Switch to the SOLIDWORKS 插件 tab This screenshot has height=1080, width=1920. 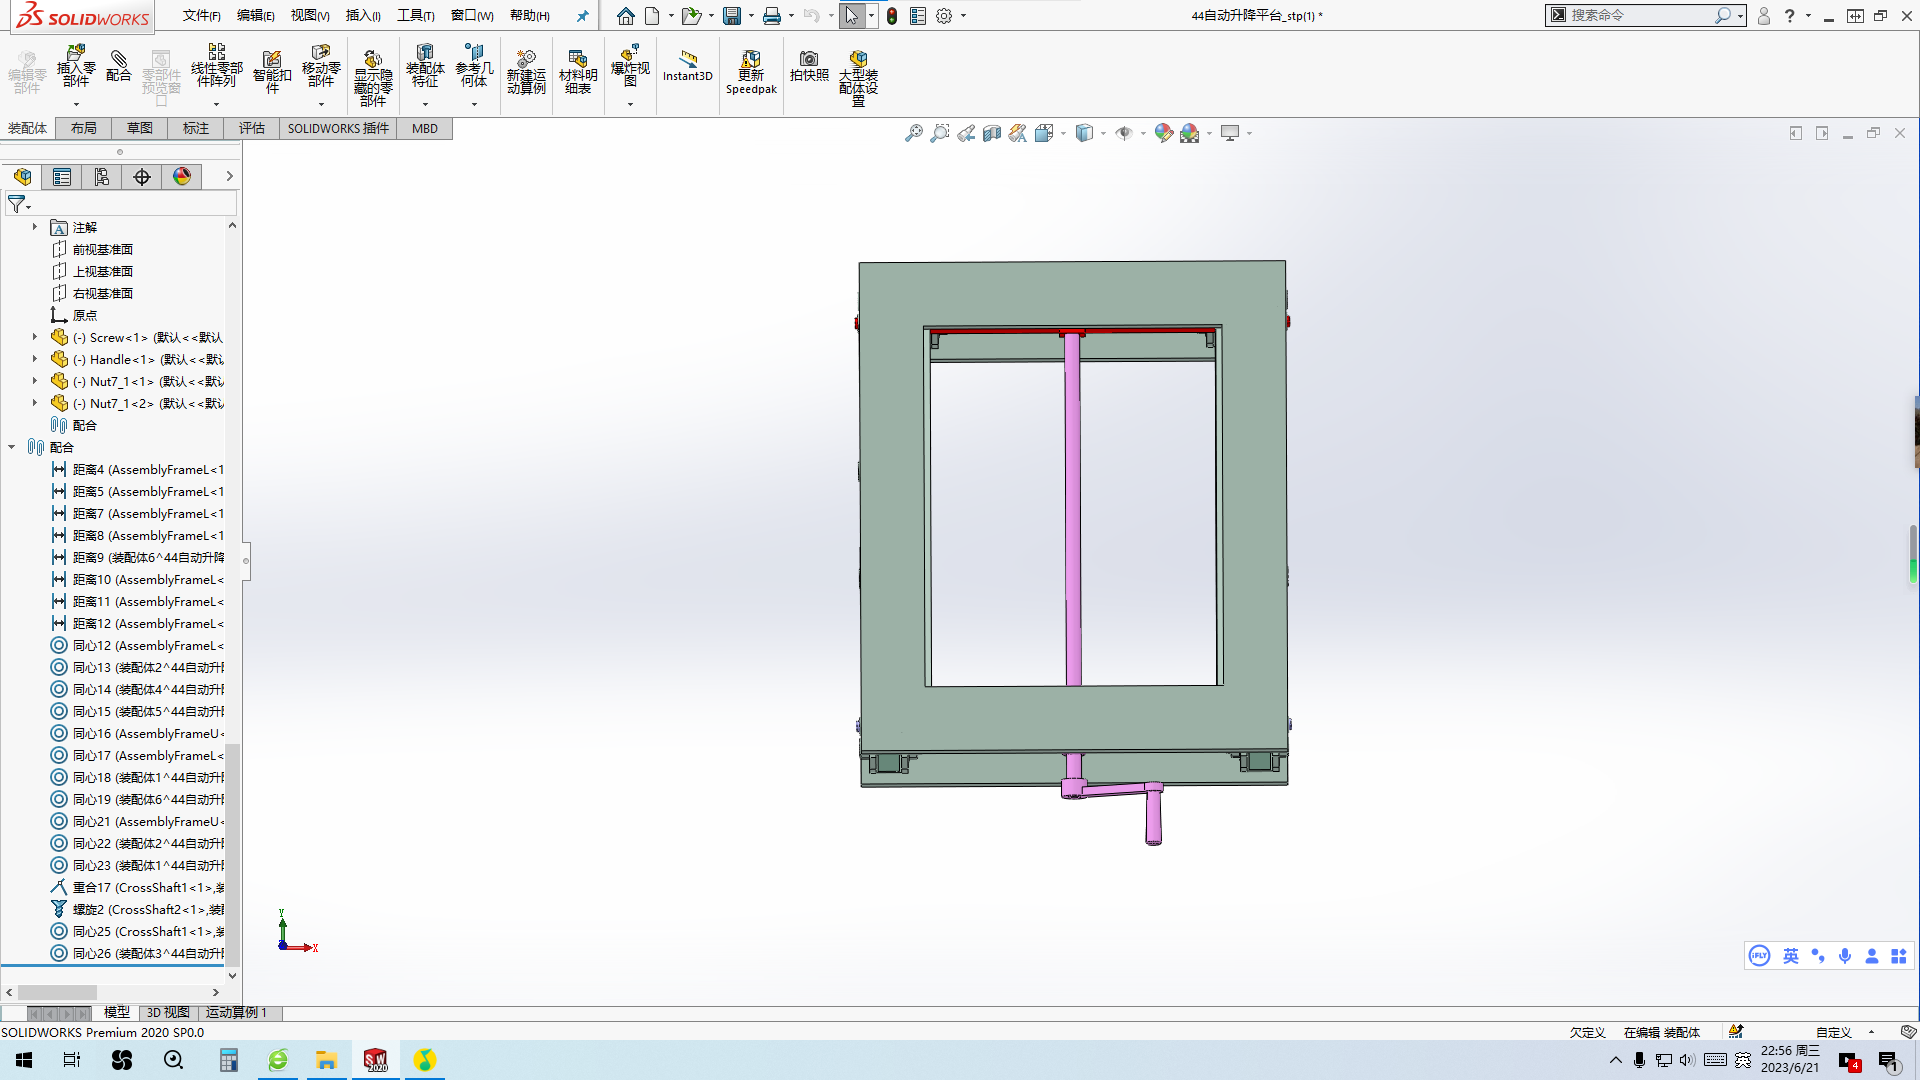point(338,128)
